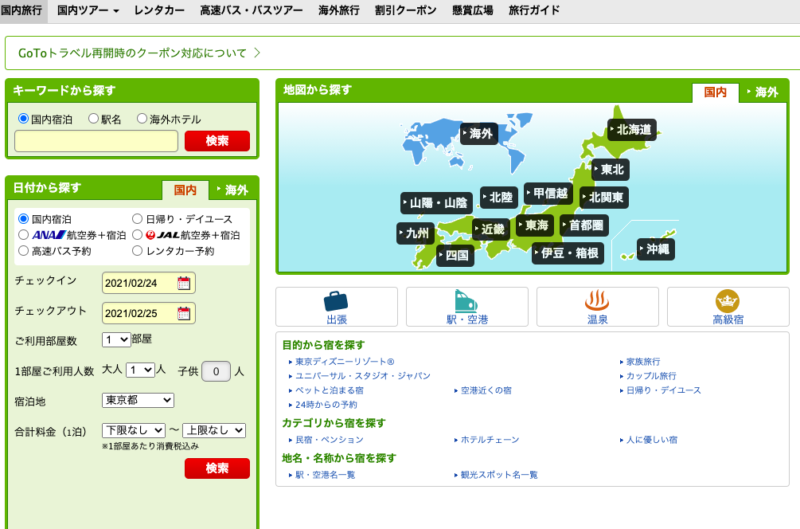Open 民宿・ペンション link
Screen dimensions: 800x529
click(329, 439)
